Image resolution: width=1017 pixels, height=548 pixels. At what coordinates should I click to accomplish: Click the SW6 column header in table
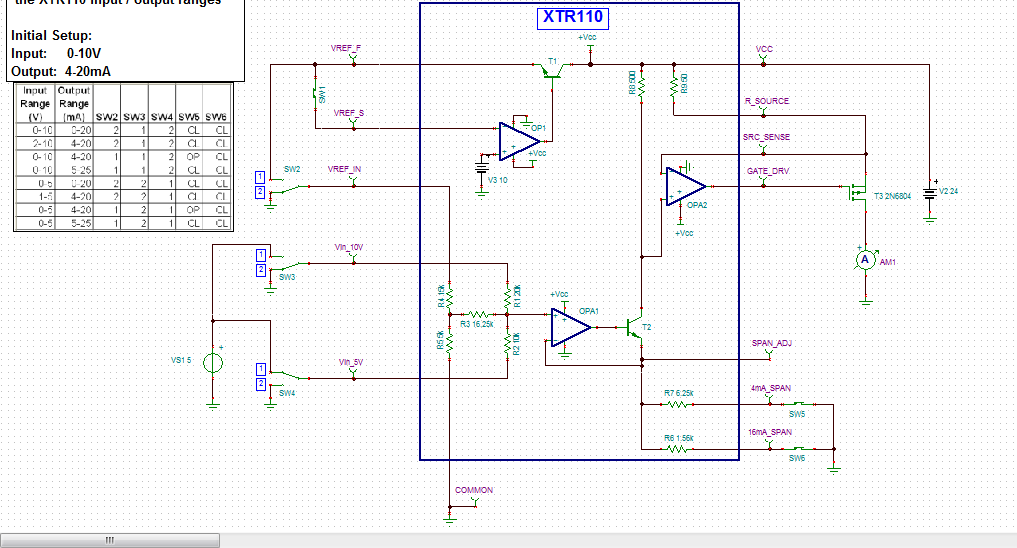(x=216, y=117)
